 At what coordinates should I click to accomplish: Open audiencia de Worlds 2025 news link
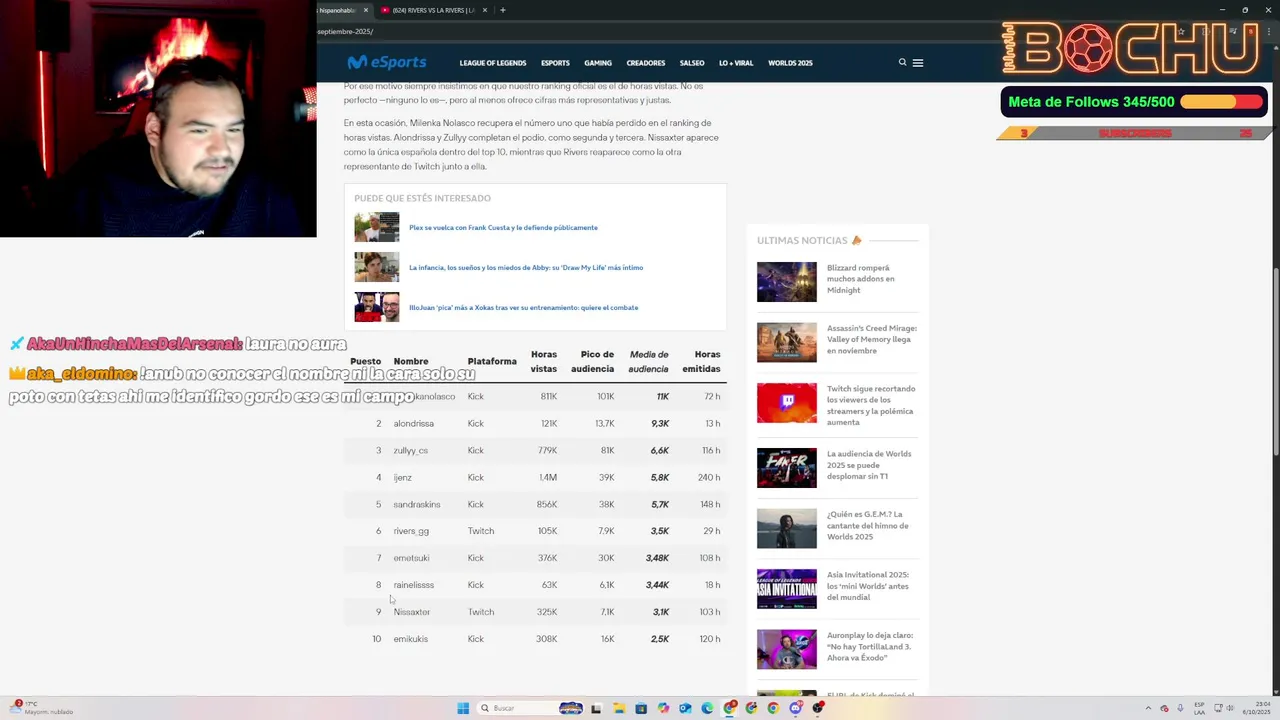coord(869,465)
